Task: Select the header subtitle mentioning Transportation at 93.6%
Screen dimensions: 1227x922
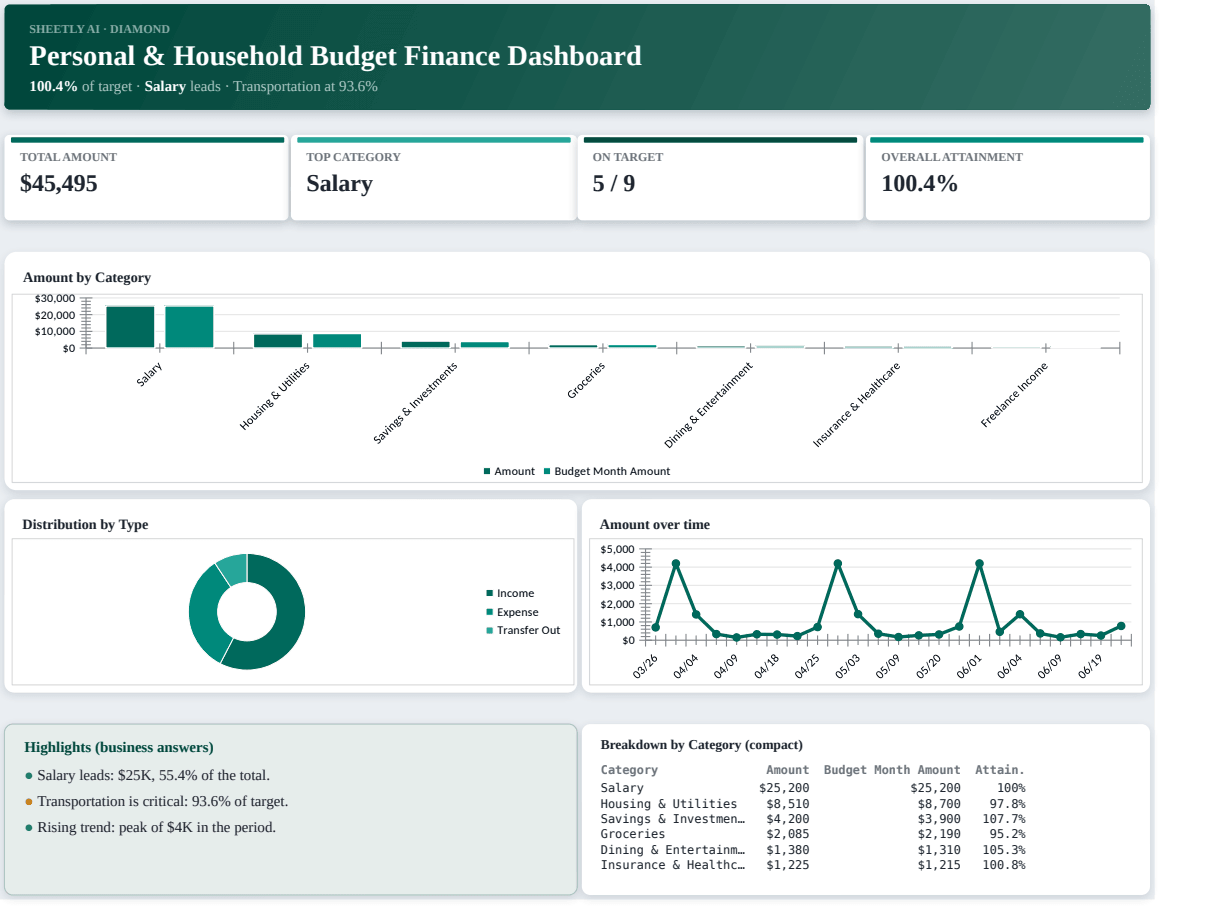Action: [x=203, y=86]
